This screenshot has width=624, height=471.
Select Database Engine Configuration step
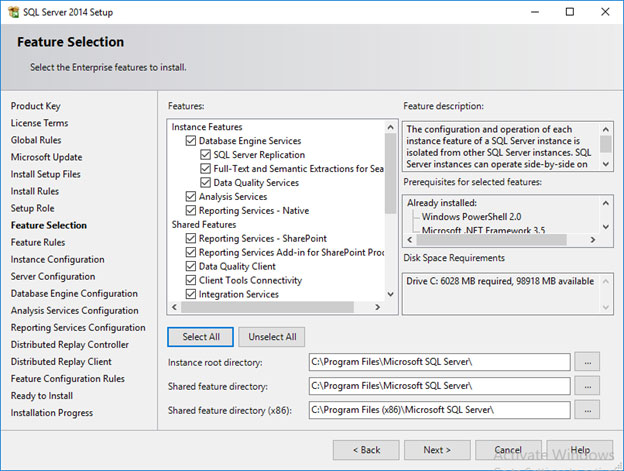[x=74, y=294]
